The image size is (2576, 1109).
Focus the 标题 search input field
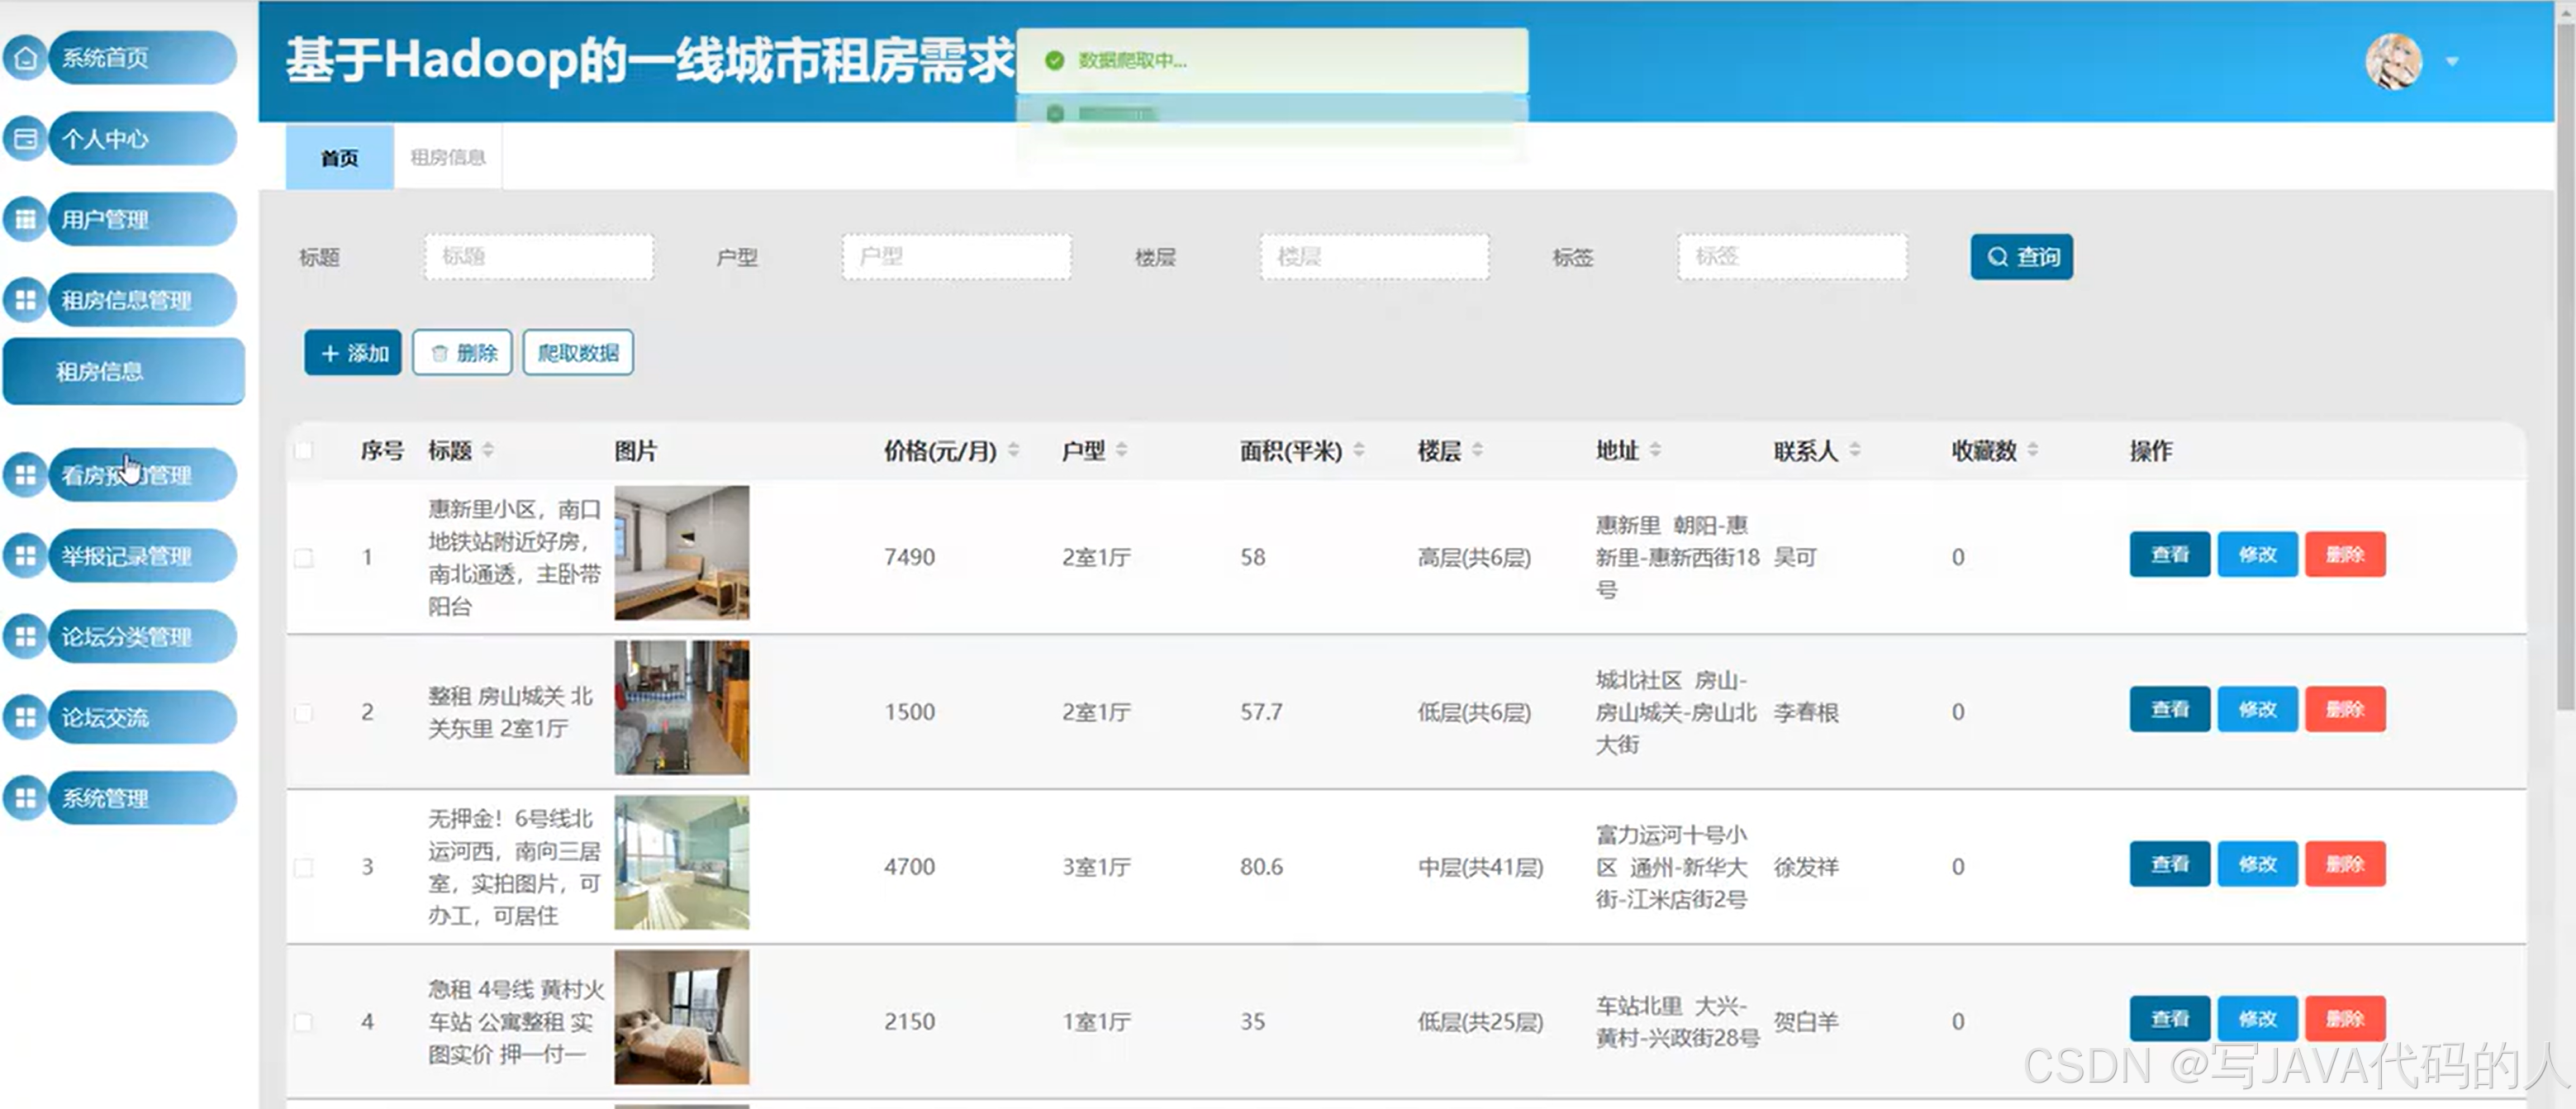click(539, 257)
